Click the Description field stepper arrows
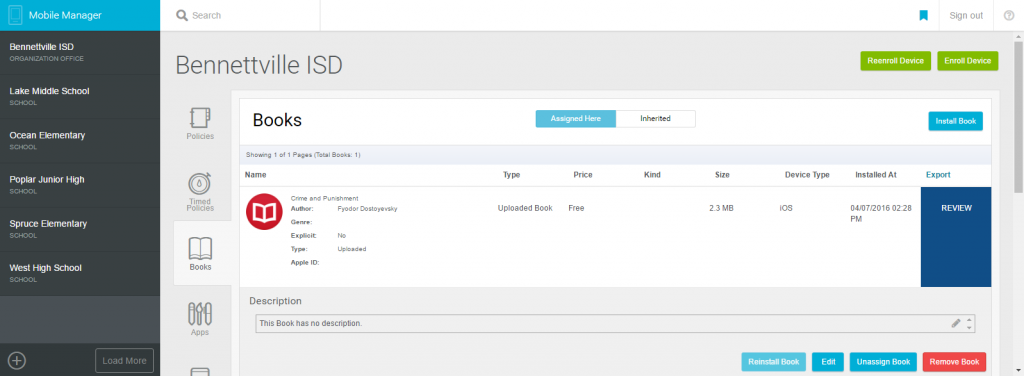Image resolution: width=1024 pixels, height=376 pixels. click(969, 323)
